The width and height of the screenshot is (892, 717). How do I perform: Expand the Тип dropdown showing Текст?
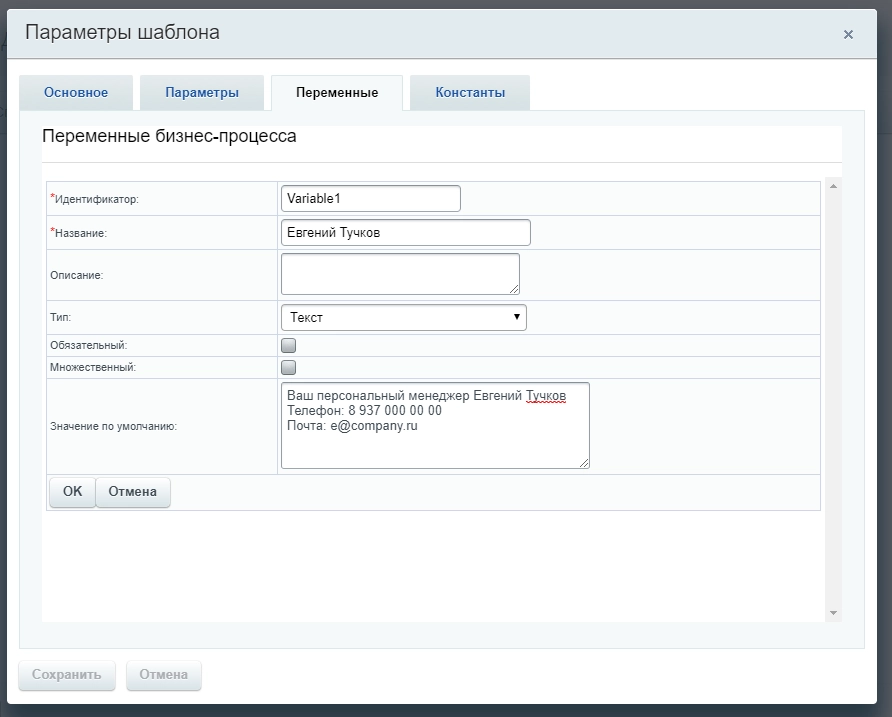404,317
